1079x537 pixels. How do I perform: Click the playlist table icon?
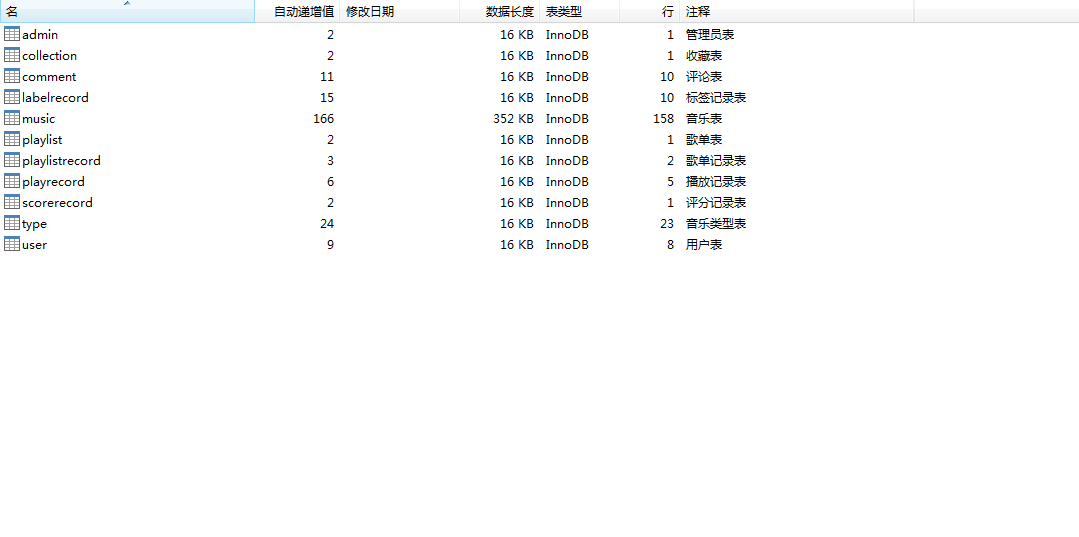12,139
